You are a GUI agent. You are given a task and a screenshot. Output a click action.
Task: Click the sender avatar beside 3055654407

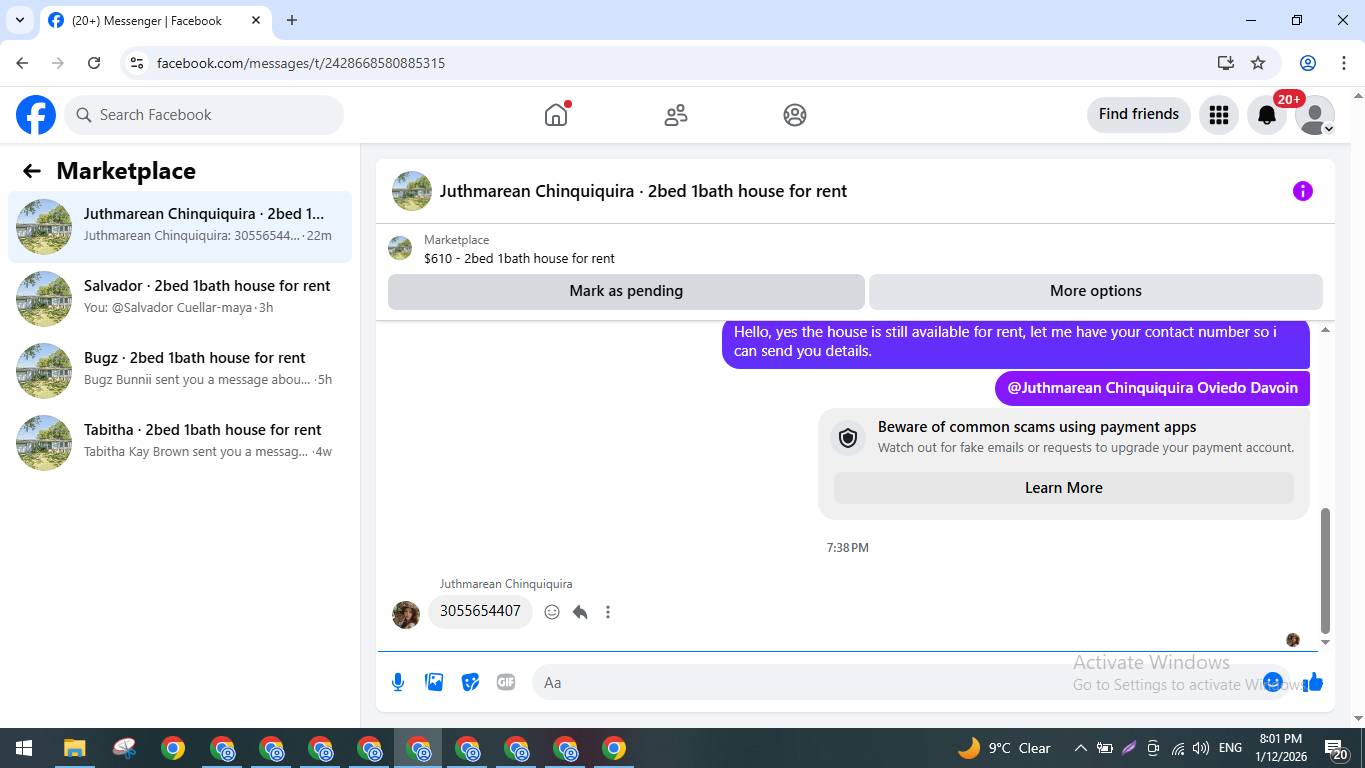pyautogui.click(x=406, y=614)
